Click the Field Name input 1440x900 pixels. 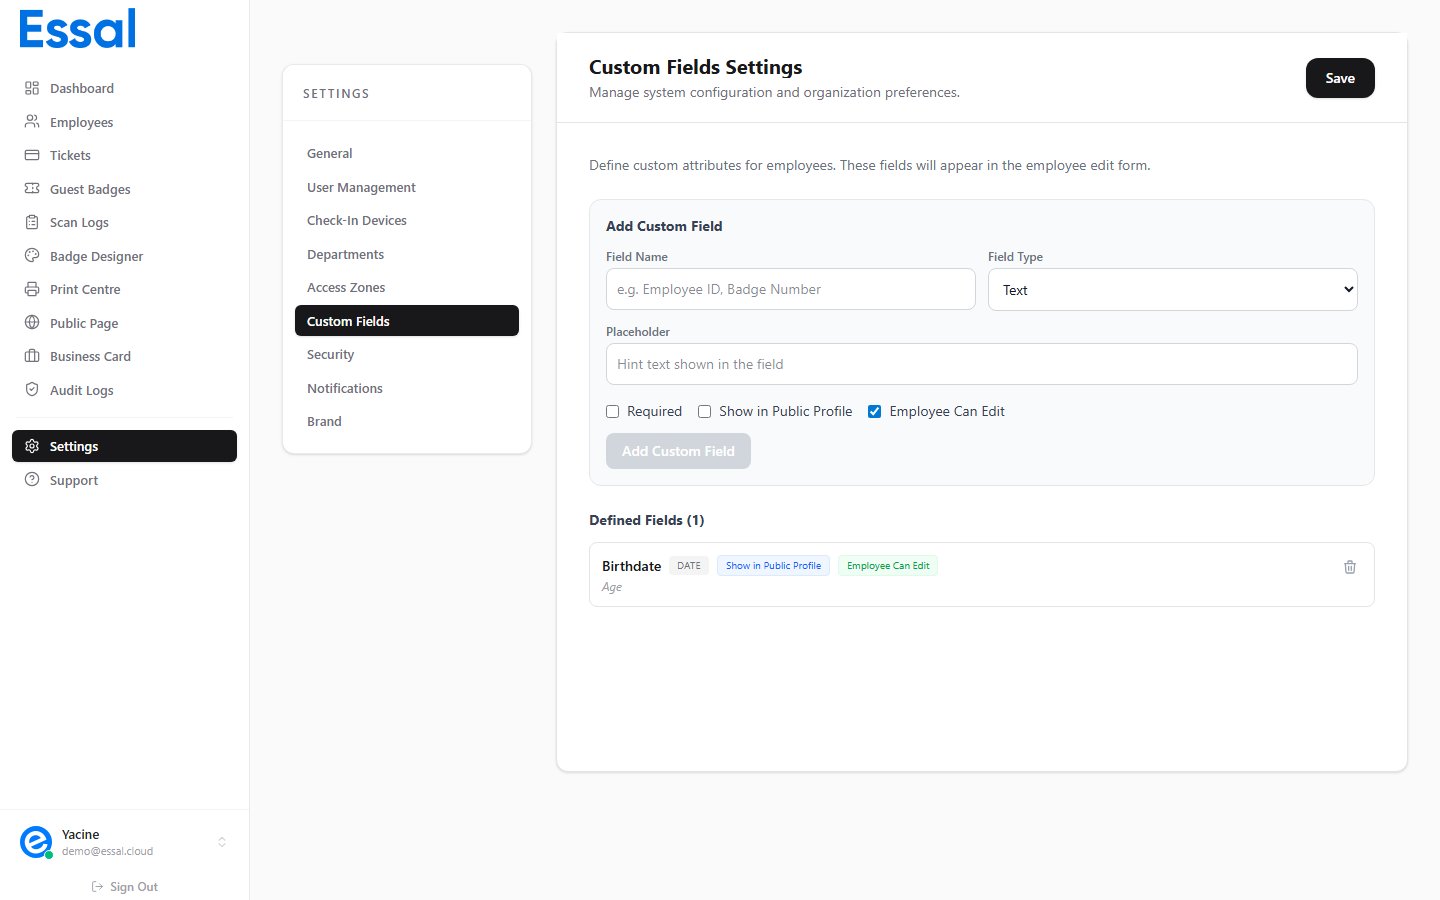(x=791, y=289)
